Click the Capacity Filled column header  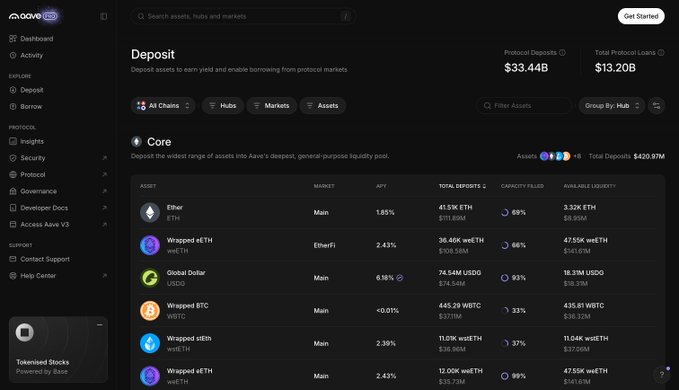tap(522, 186)
